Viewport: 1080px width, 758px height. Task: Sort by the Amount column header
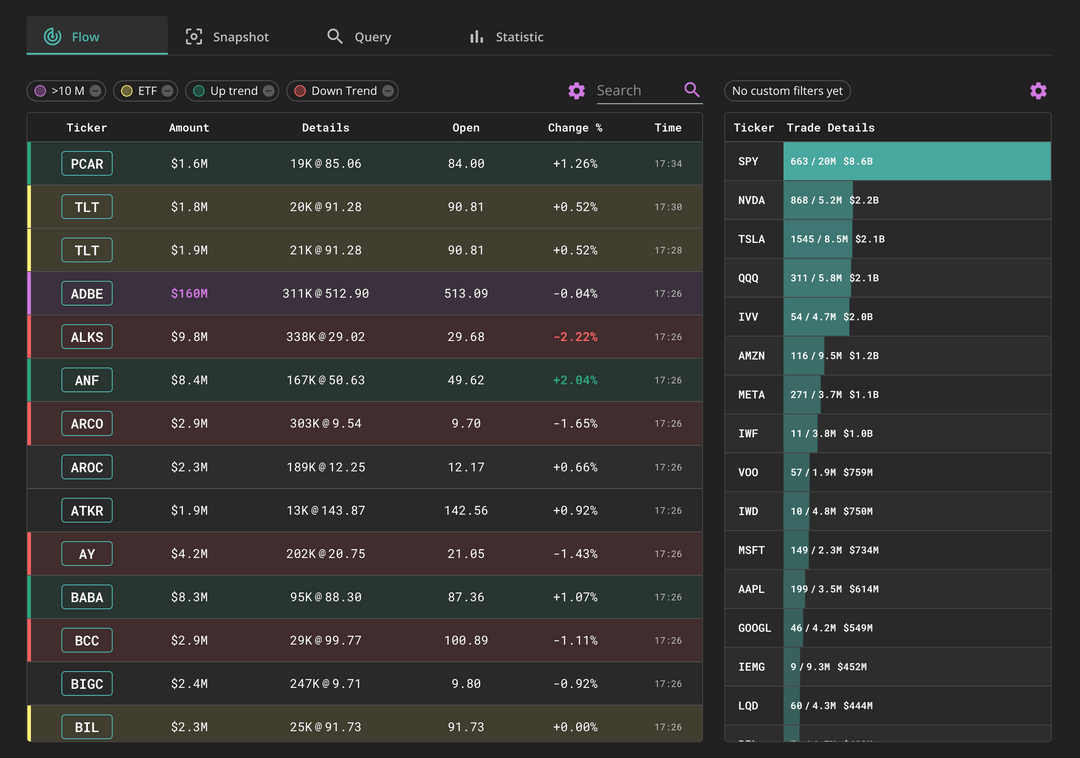click(x=189, y=127)
